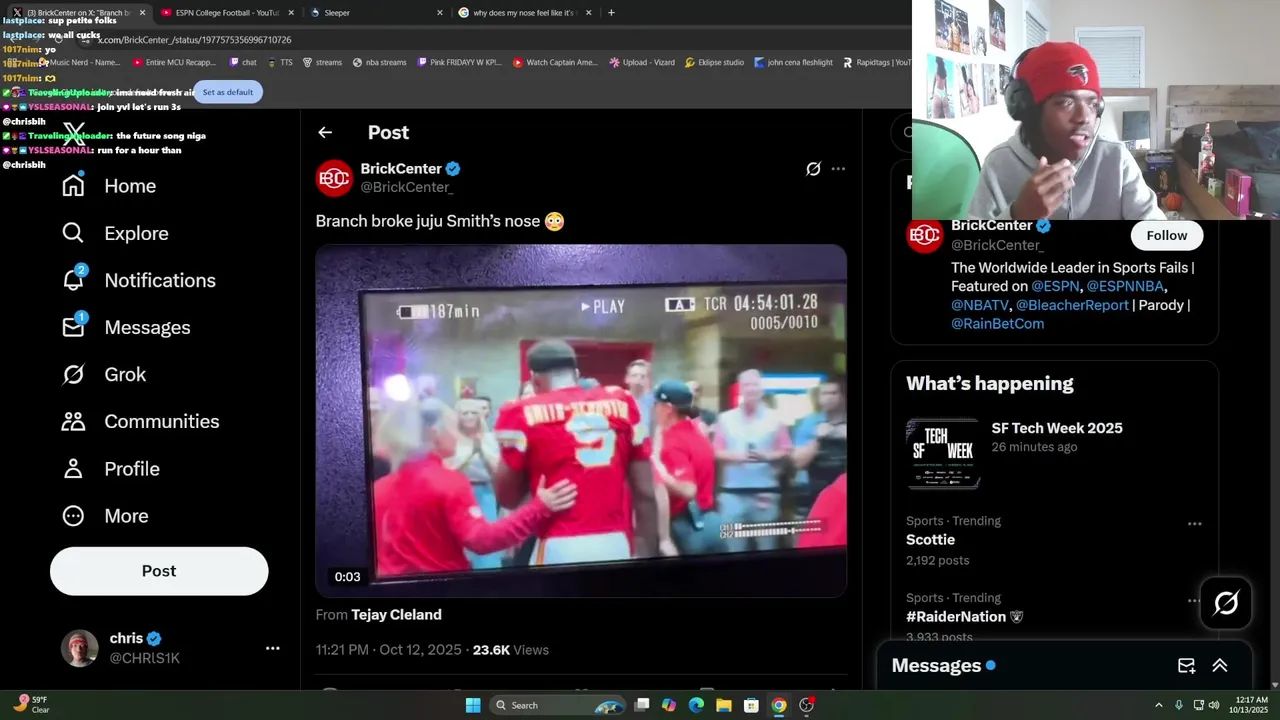Open the Pink FRIDAYY bookmark
Image resolution: width=1280 pixels, height=720 pixels.
(459, 62)
